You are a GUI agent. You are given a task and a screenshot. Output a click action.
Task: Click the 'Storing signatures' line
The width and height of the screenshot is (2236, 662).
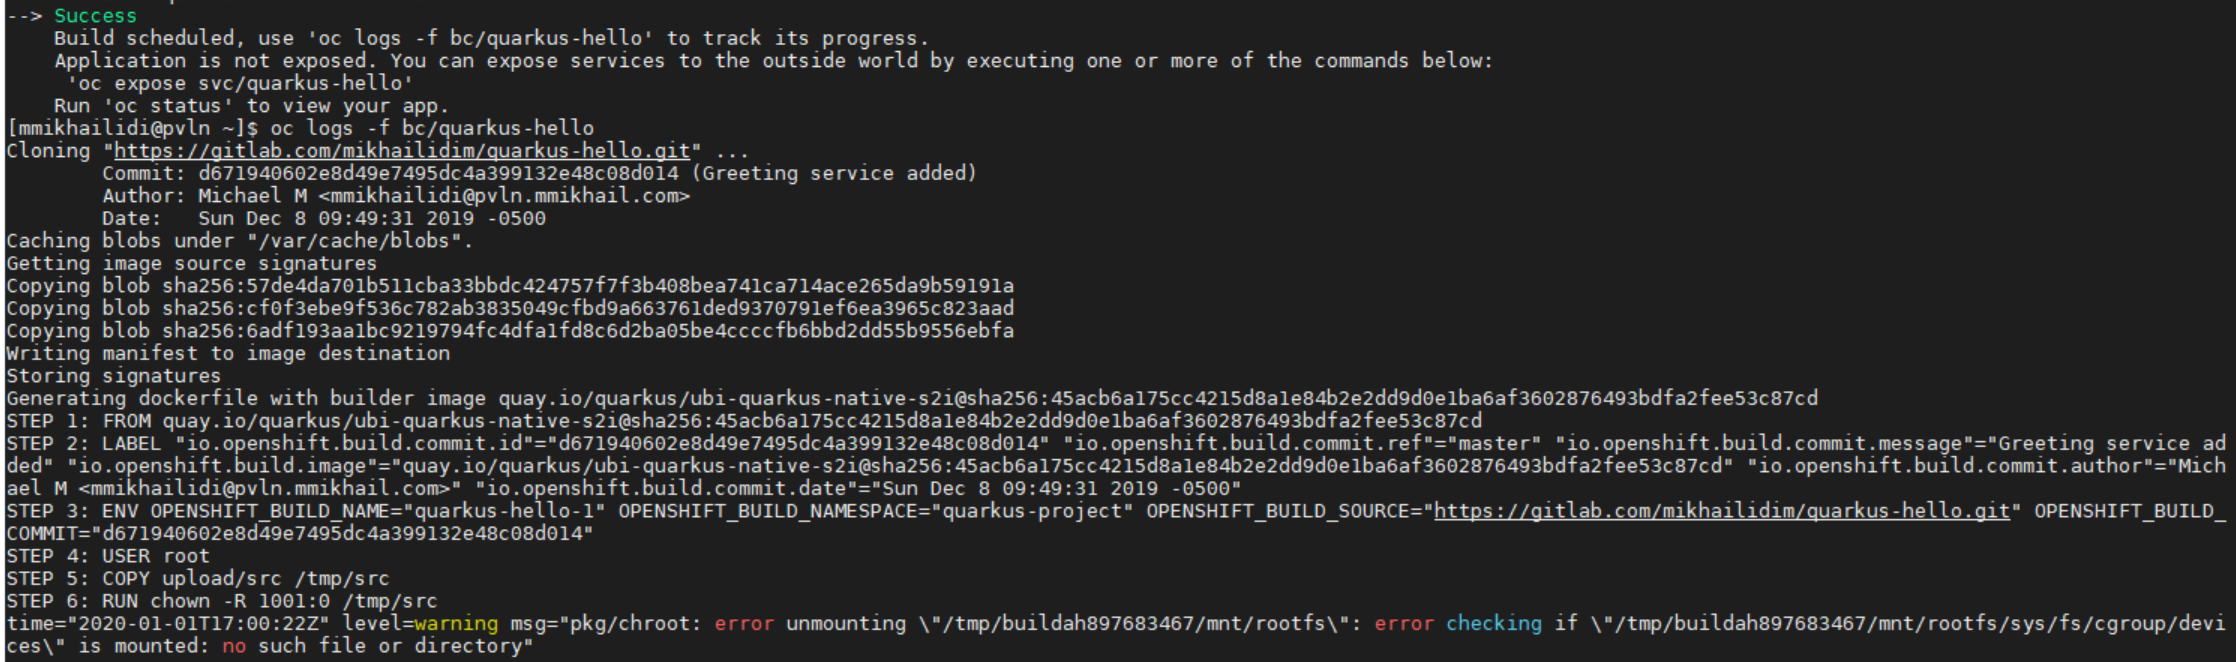tap(114, 376)
